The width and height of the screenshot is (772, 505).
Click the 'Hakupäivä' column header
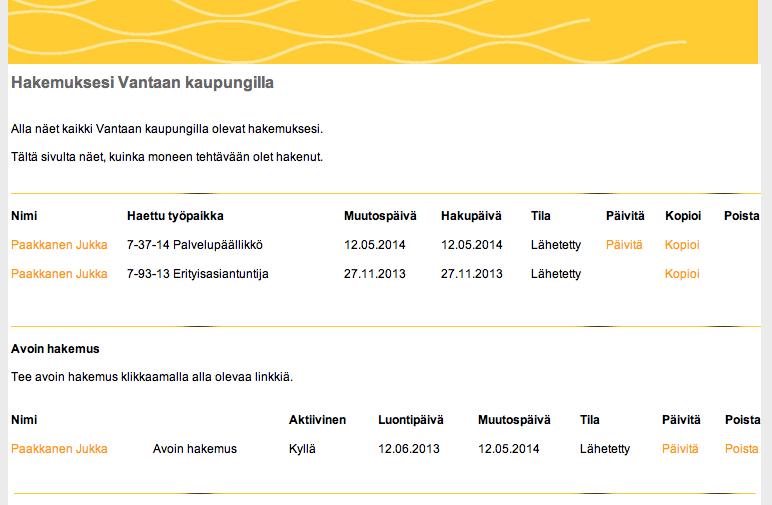tap(471, 216)
